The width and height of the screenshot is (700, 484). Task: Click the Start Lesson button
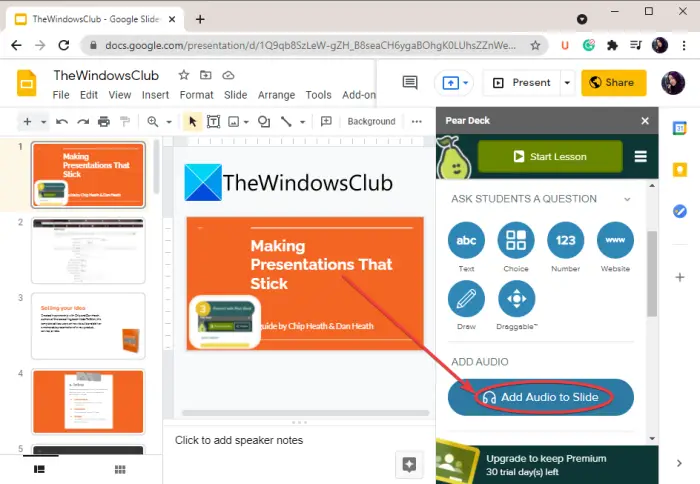(550, 157)
